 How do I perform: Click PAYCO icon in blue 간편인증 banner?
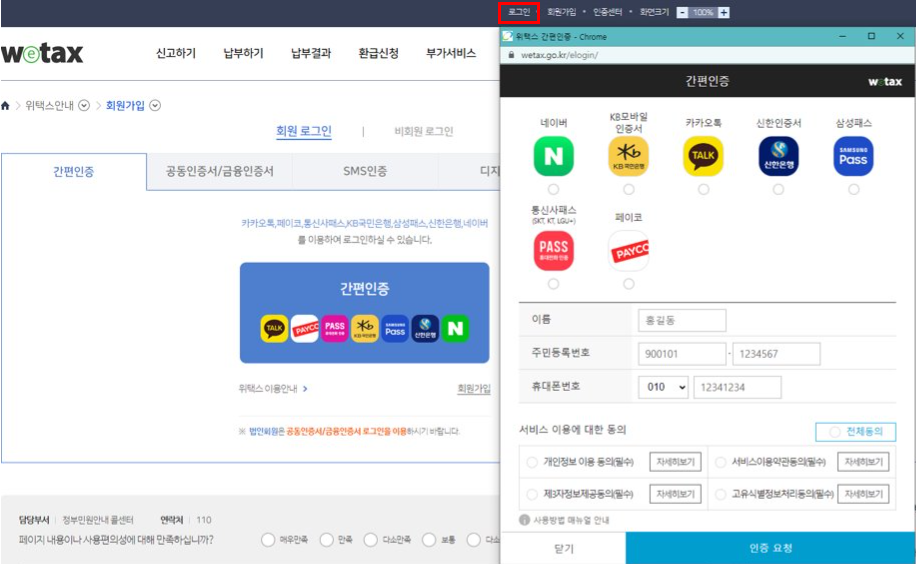click(x=304, y=328)
